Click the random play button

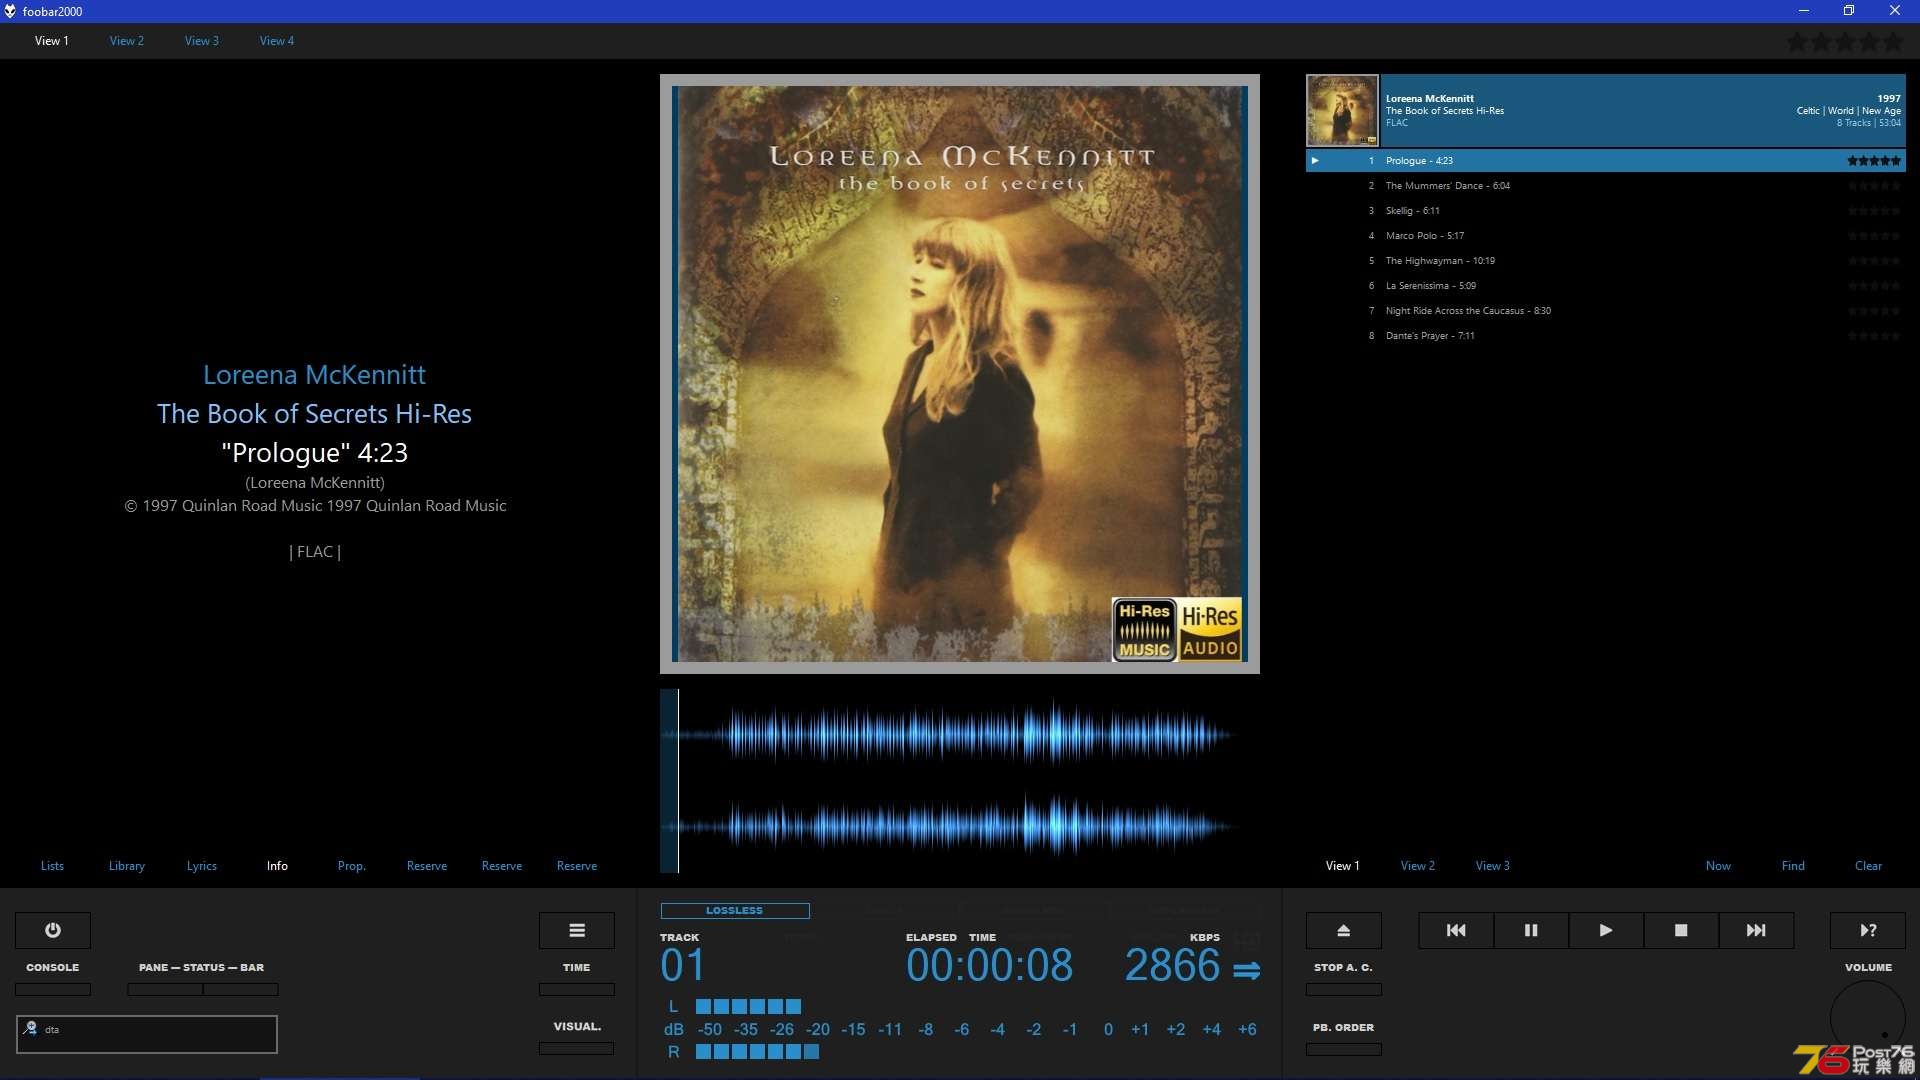1868,930
